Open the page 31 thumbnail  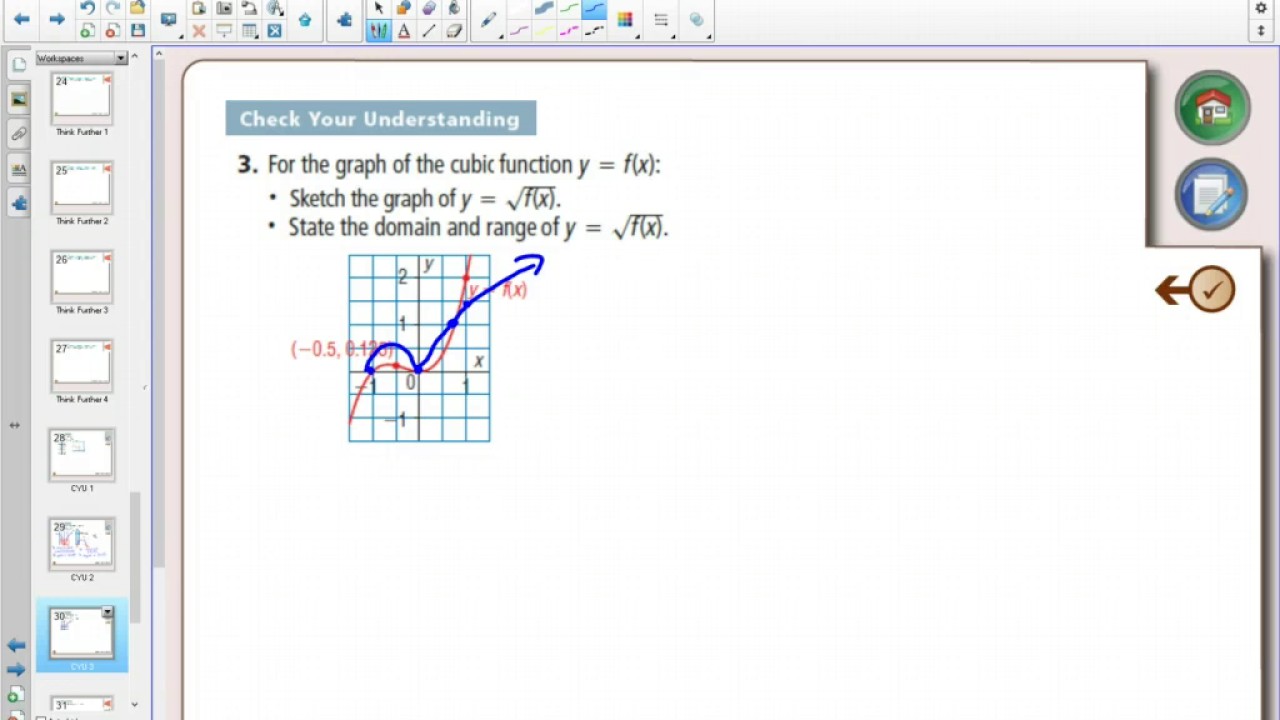point(82,703)
